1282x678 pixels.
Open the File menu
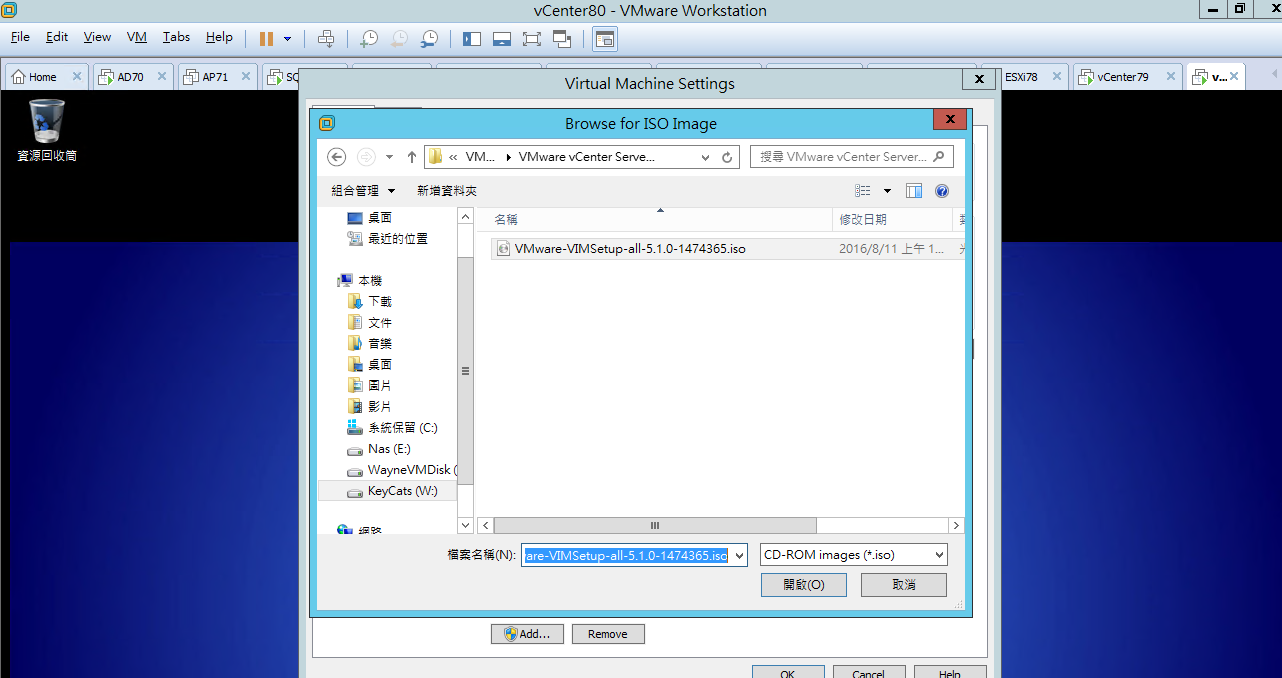[21, 37]
